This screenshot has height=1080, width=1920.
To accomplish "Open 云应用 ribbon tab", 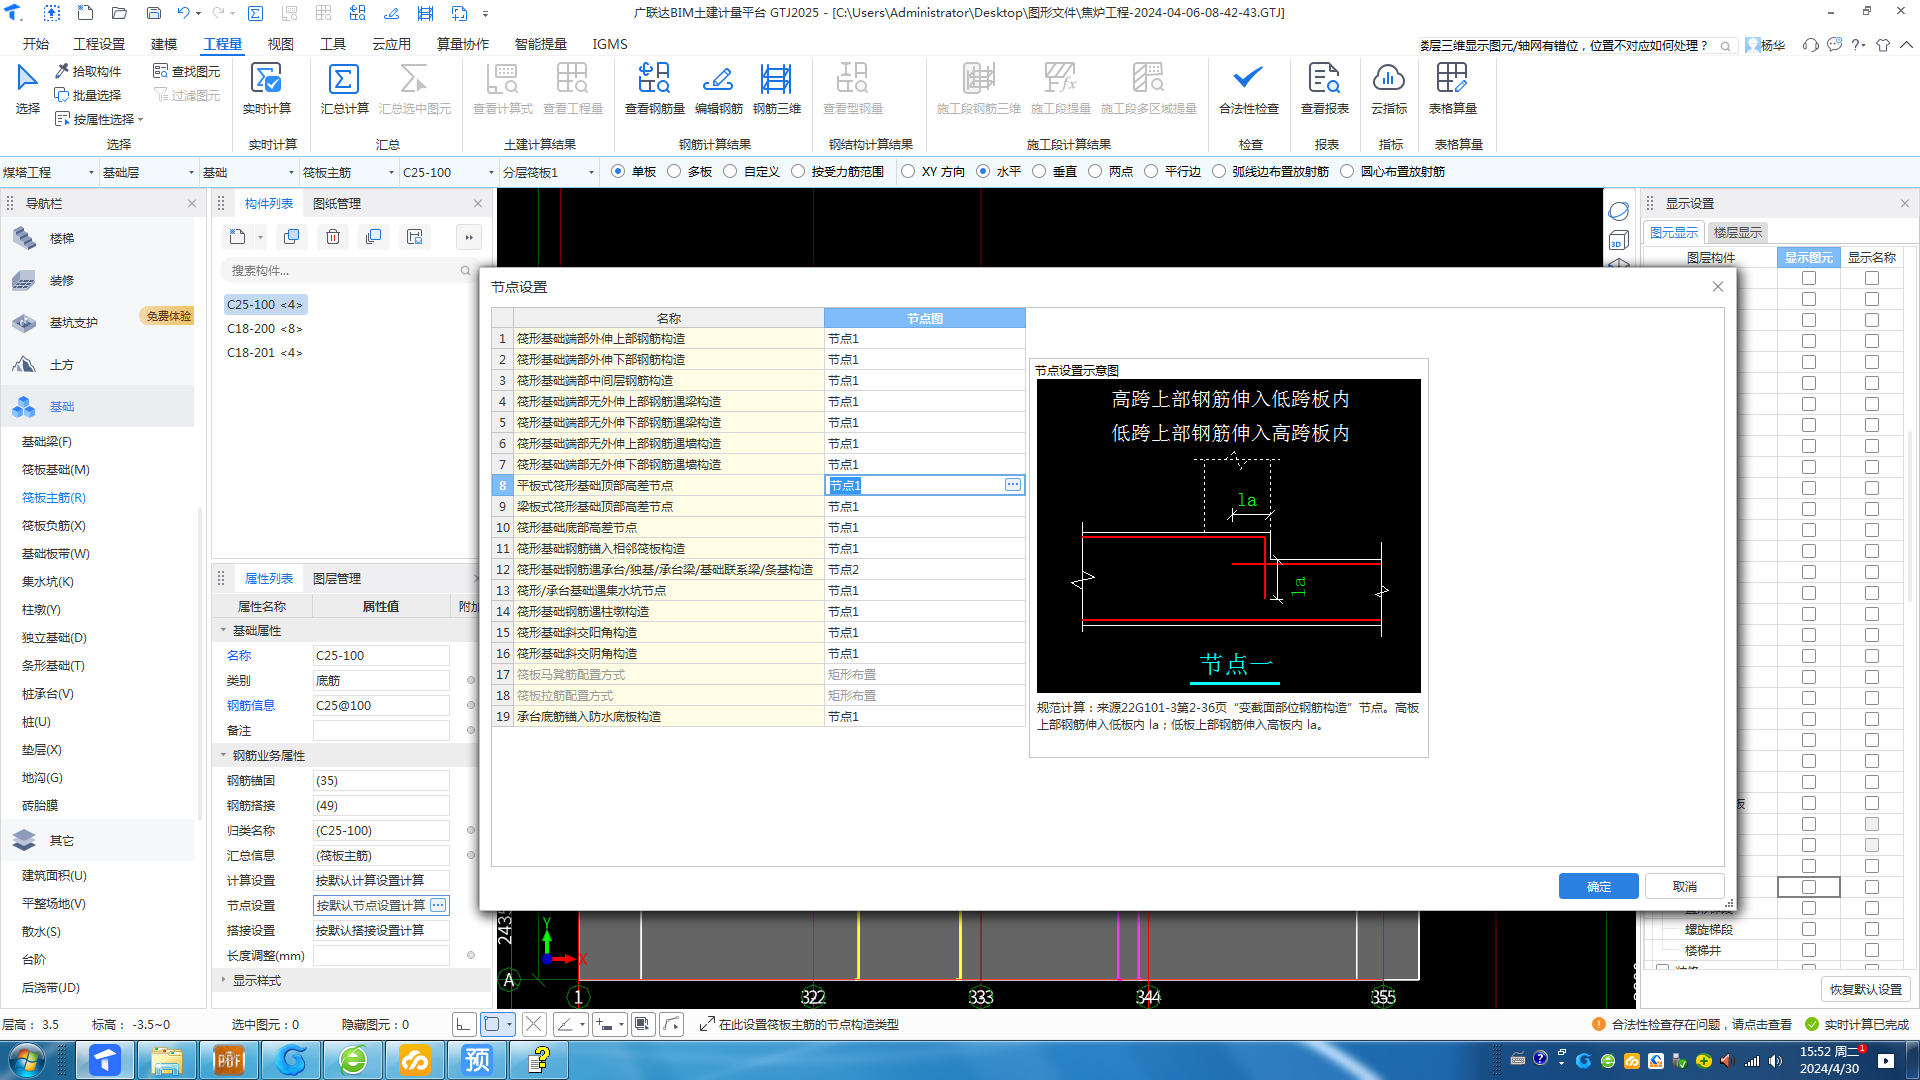I will [391, 44].
